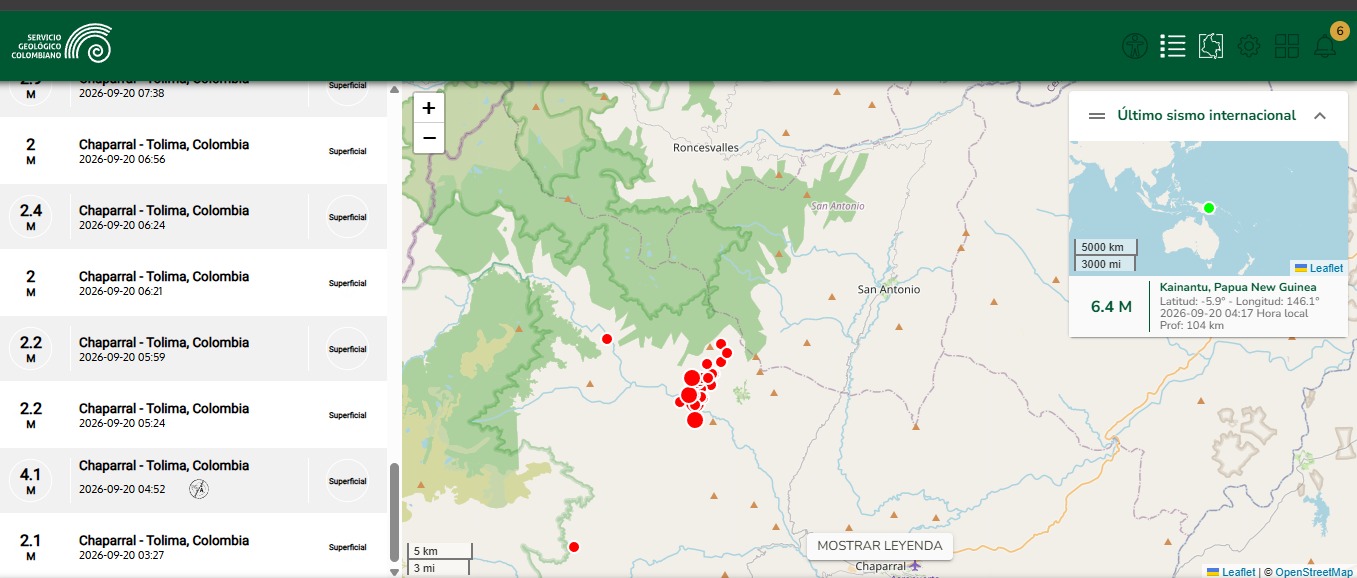Image resolution: width=1357 pixels, height=578 pixels.
Task: Zoom out on the main map
Action: pos(429,138)
